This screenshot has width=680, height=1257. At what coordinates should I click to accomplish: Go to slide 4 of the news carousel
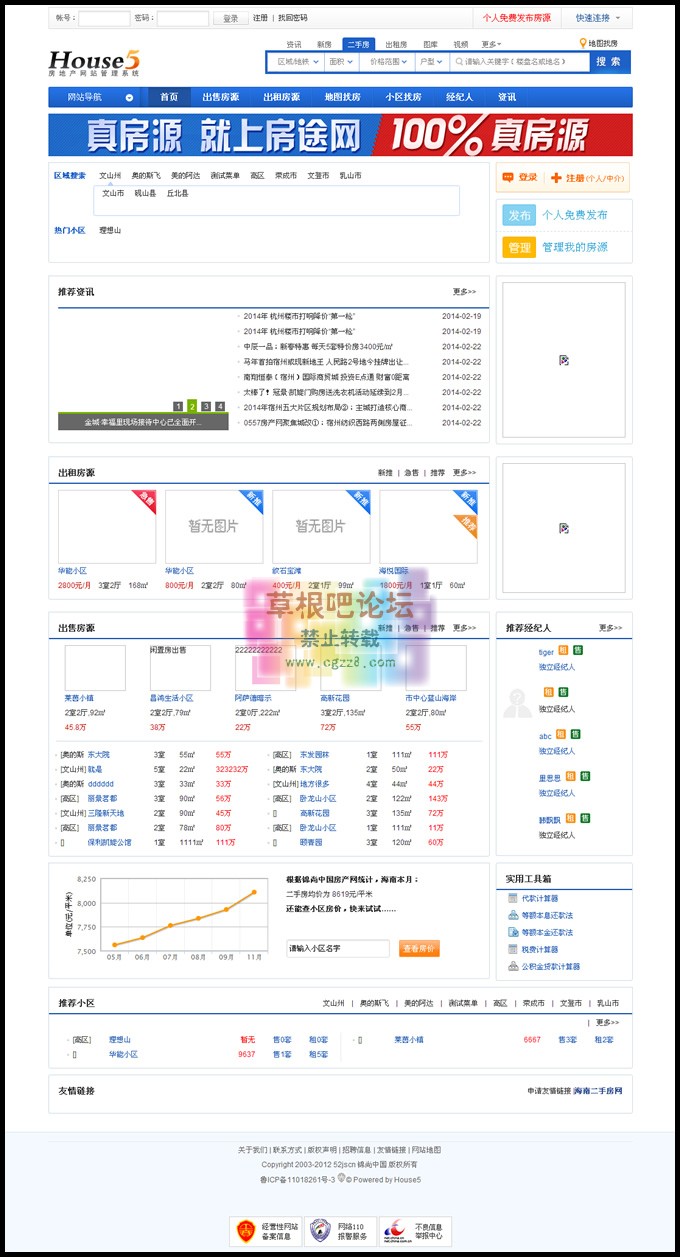coord(220,406)
